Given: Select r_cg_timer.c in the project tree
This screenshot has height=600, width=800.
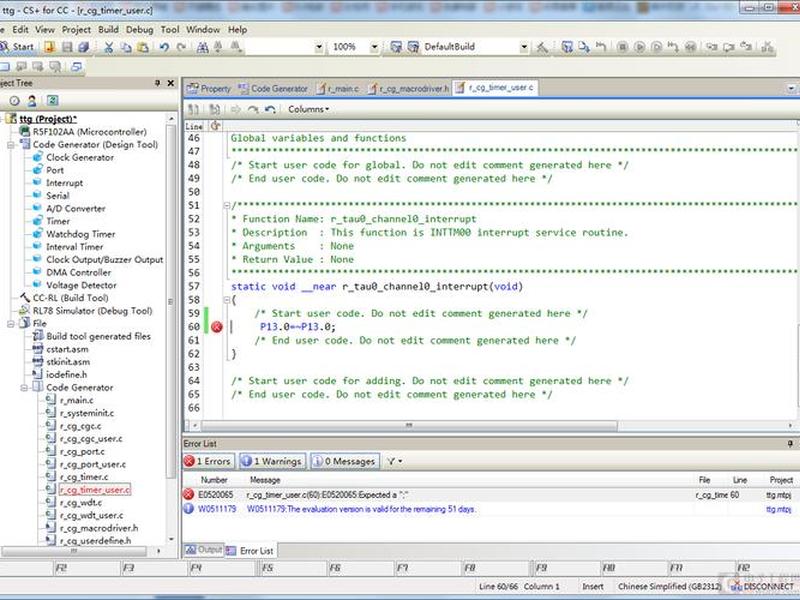Looking at the screenshot, I should (84, 477).
